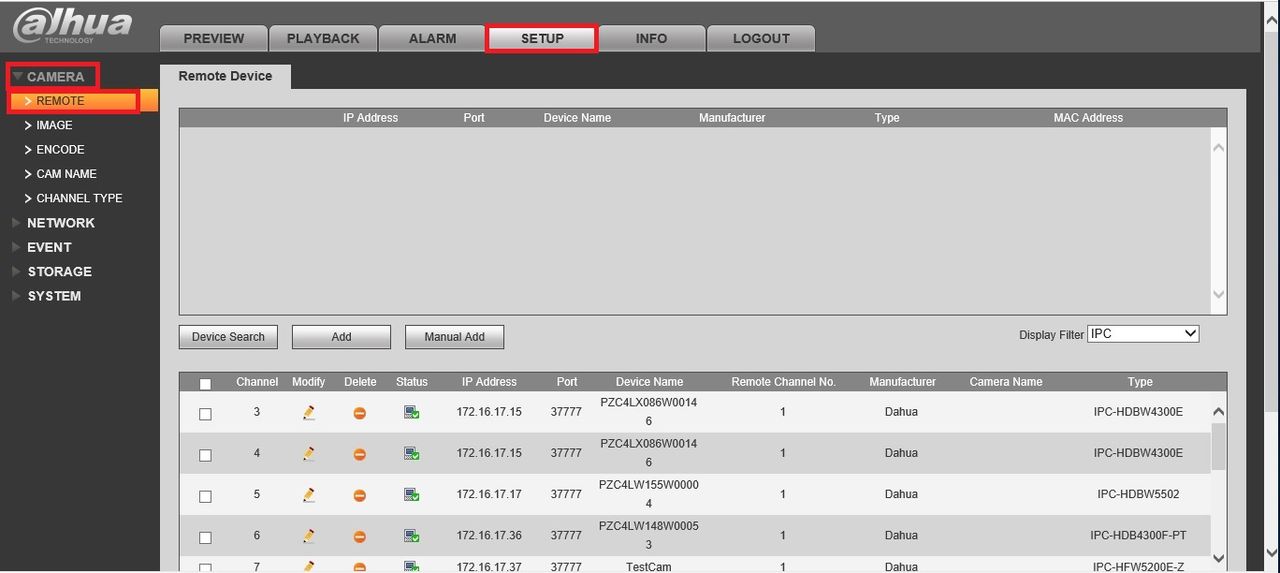The width and height of the screenshot is (1280, 573).
Task: Delete channel 4 using orange minus icon
Action: [360, 454]
